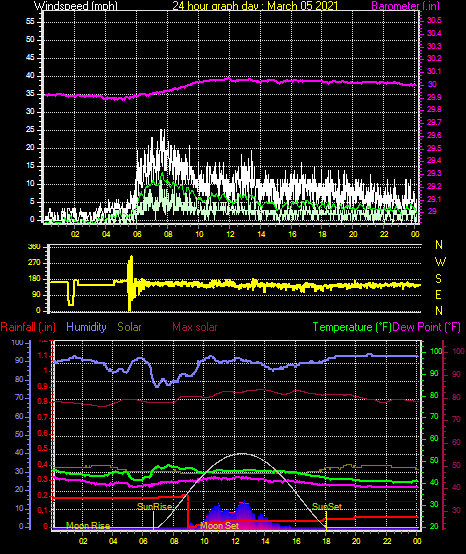The width and height of the screenshot is (466, 554).
Task: Click the Windspeed (mph) axis title
Action: (76, 6)
